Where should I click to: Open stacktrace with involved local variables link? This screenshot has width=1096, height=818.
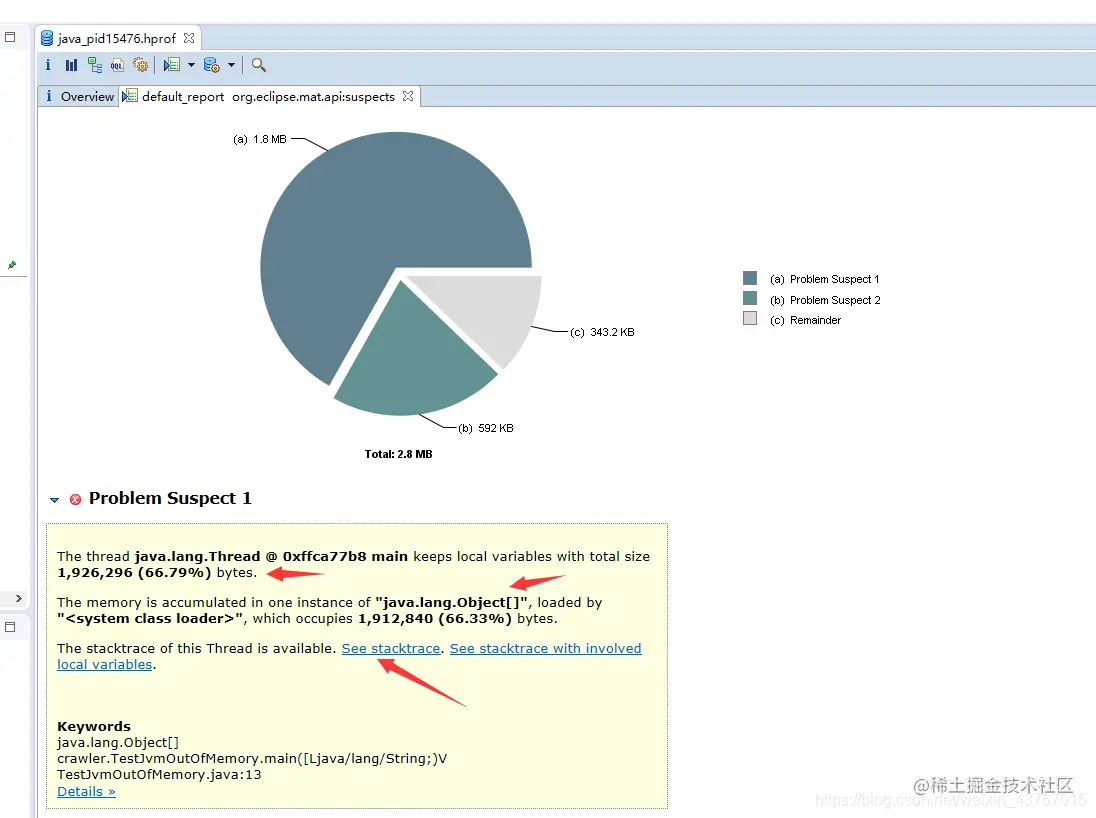[x=545, y=648]
